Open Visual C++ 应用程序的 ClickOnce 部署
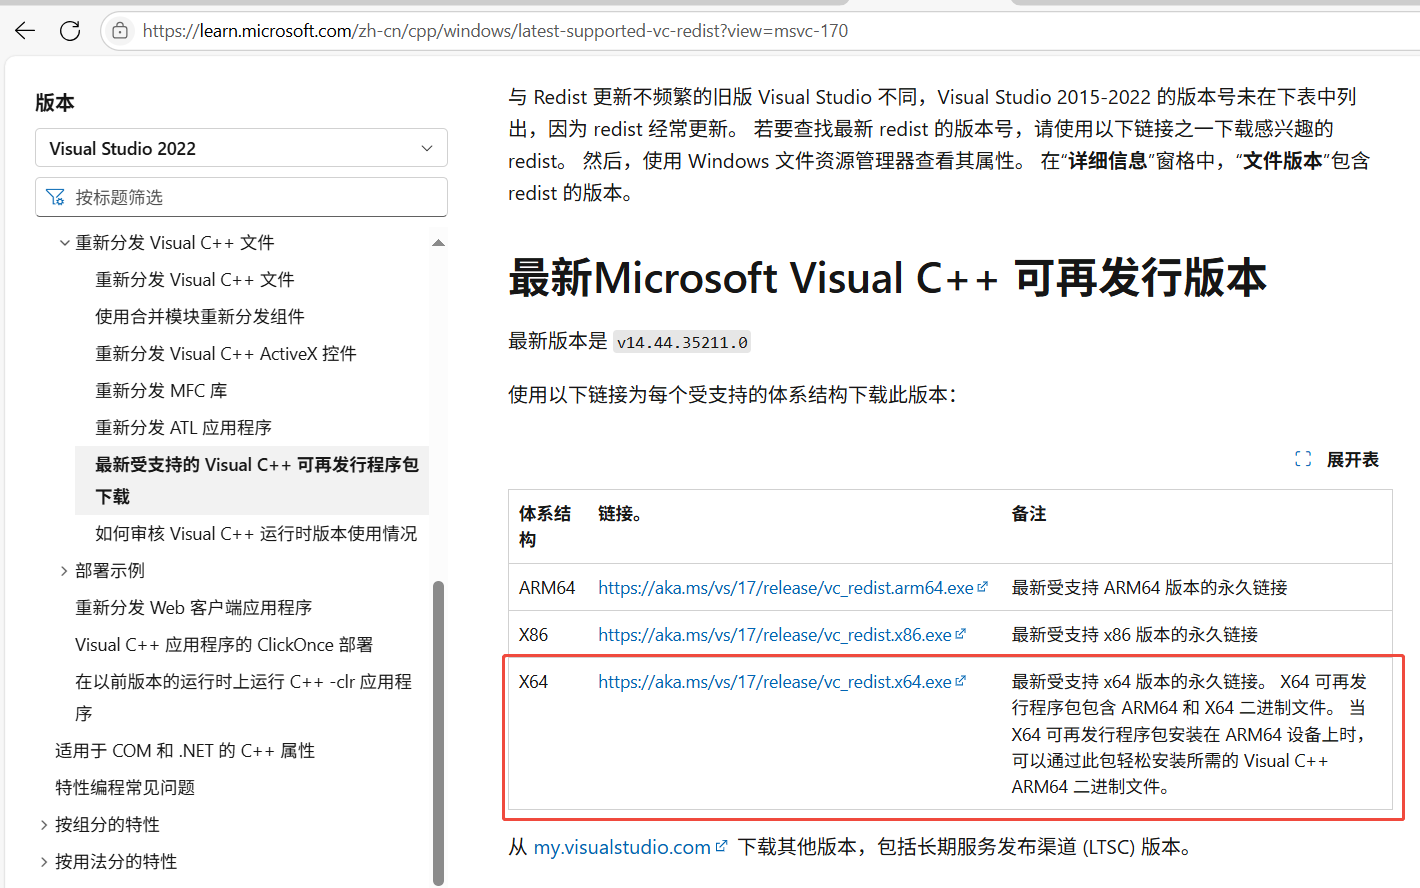This screenshot has height=888, width=1420. (224, 645)
